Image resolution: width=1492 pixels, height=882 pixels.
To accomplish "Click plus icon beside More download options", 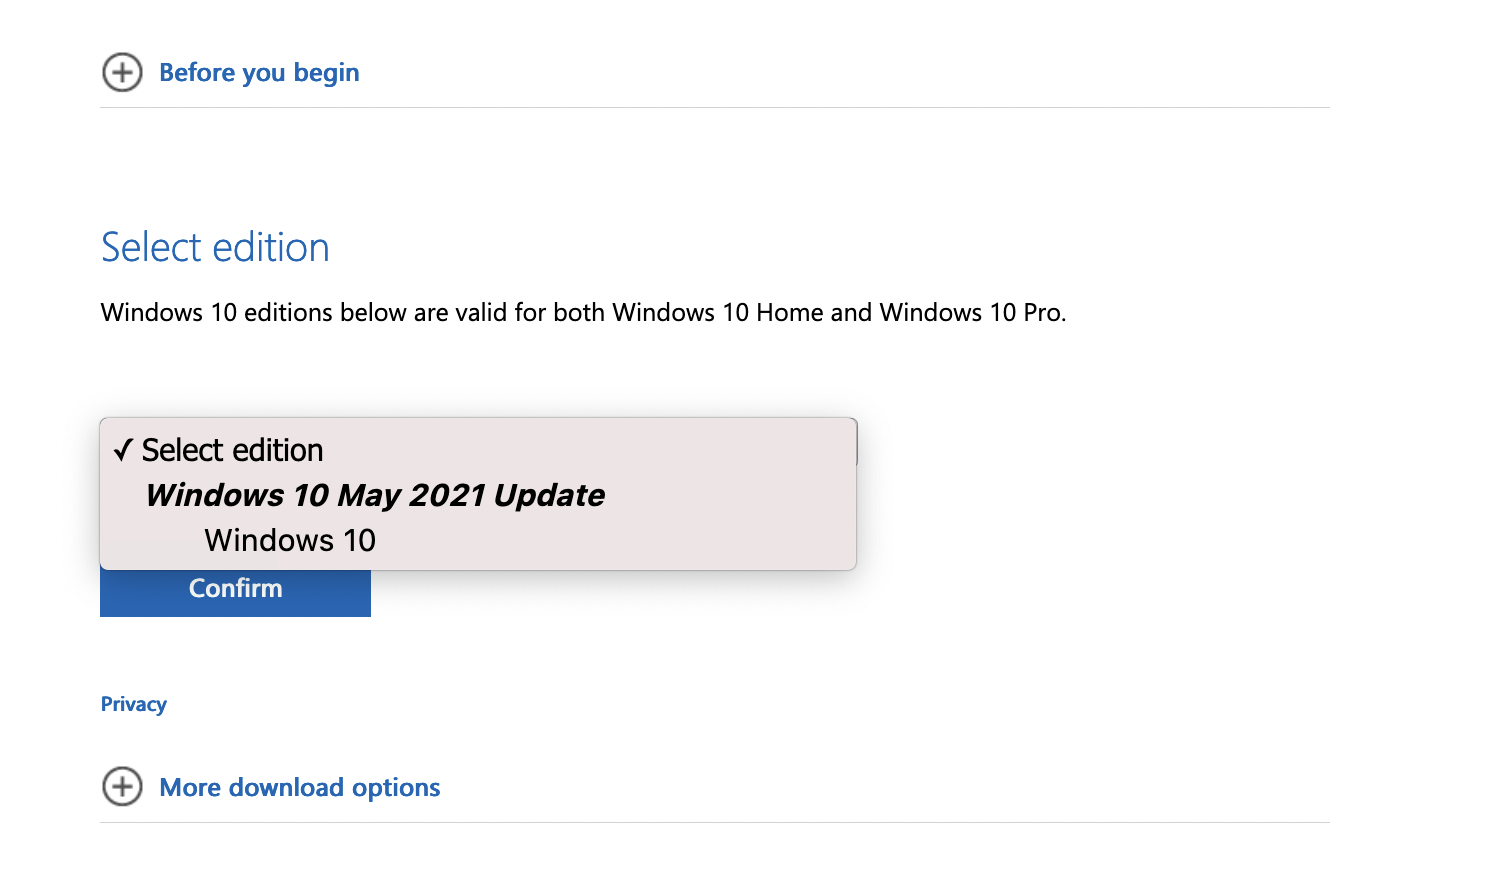I will coord(122,787).
